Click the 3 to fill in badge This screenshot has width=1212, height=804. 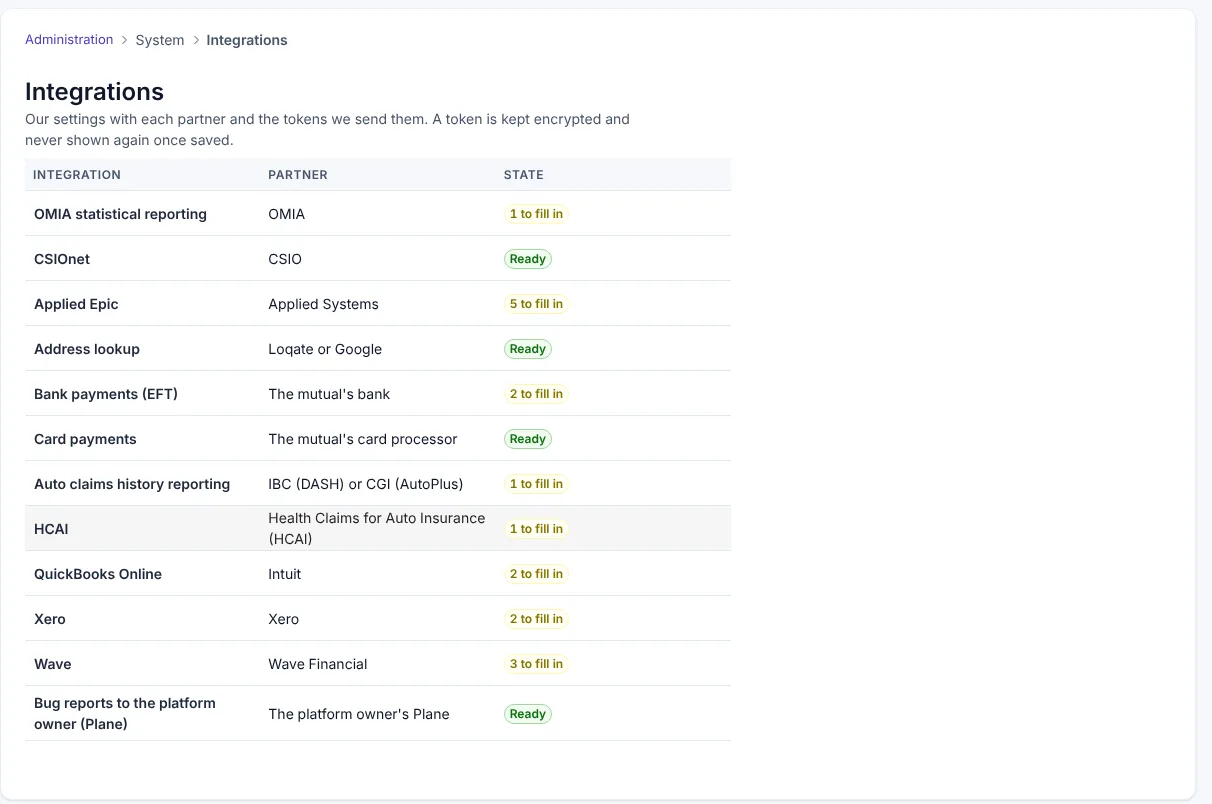point(536,664)
